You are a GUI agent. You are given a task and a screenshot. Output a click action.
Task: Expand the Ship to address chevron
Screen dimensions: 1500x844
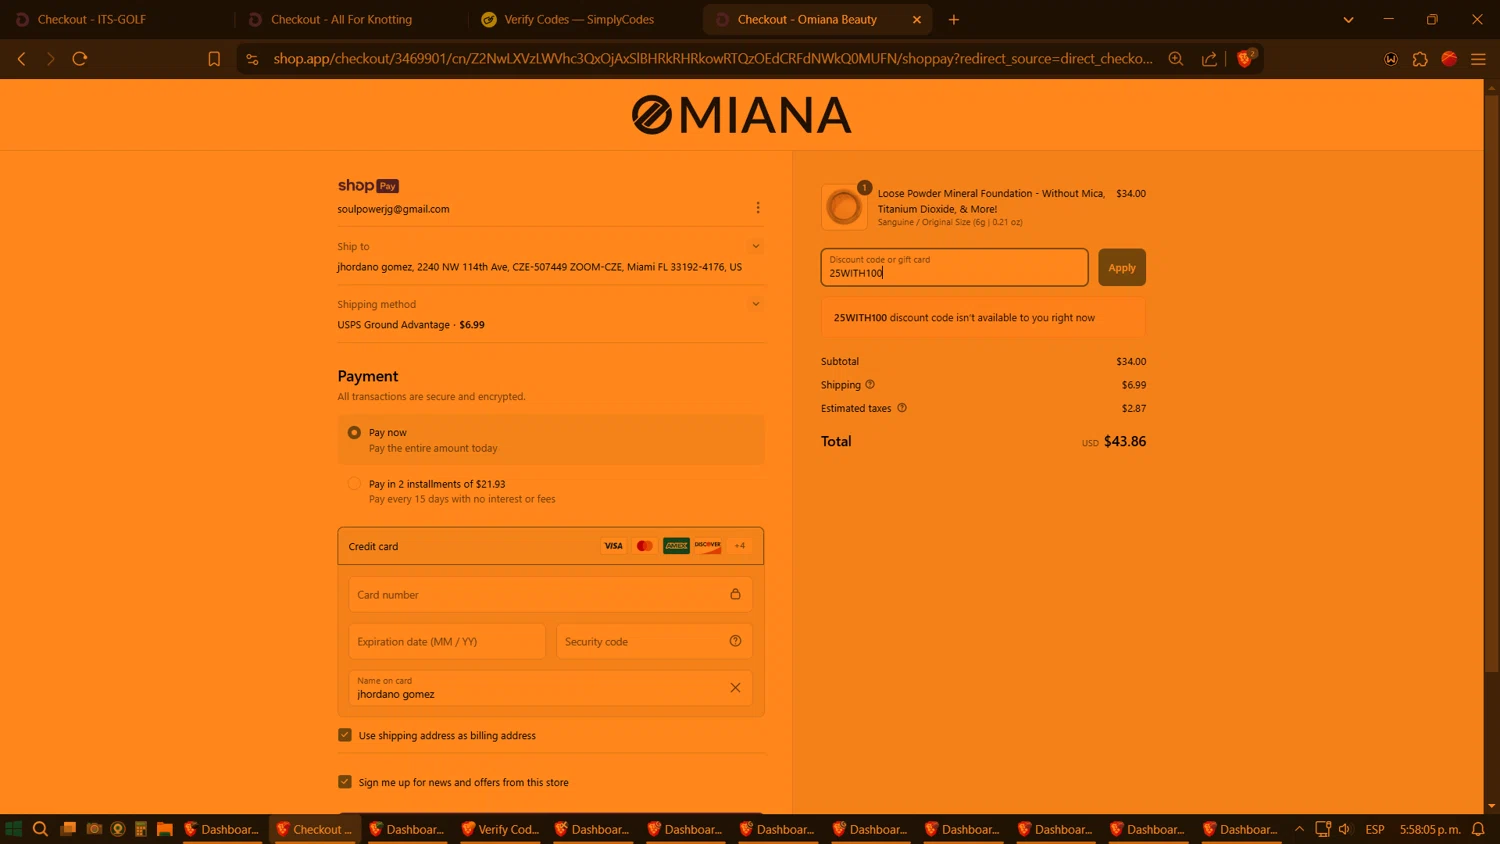point(756,246)
